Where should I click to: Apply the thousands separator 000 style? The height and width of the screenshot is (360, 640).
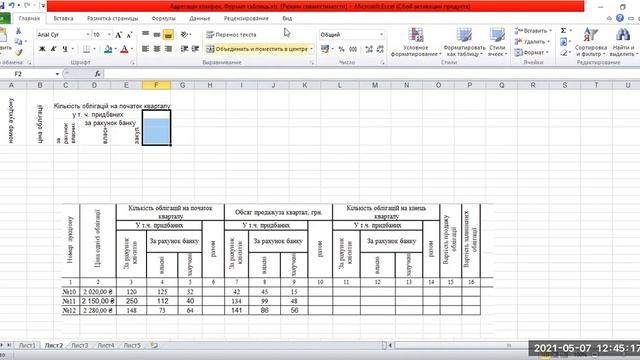click(353, 49)
